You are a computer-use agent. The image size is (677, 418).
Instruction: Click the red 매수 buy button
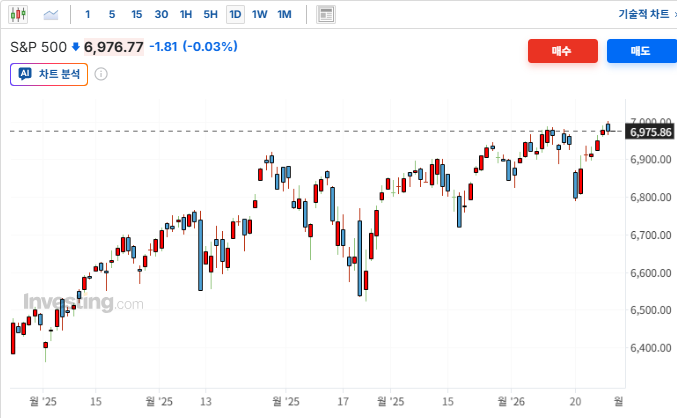click(563, 51)
